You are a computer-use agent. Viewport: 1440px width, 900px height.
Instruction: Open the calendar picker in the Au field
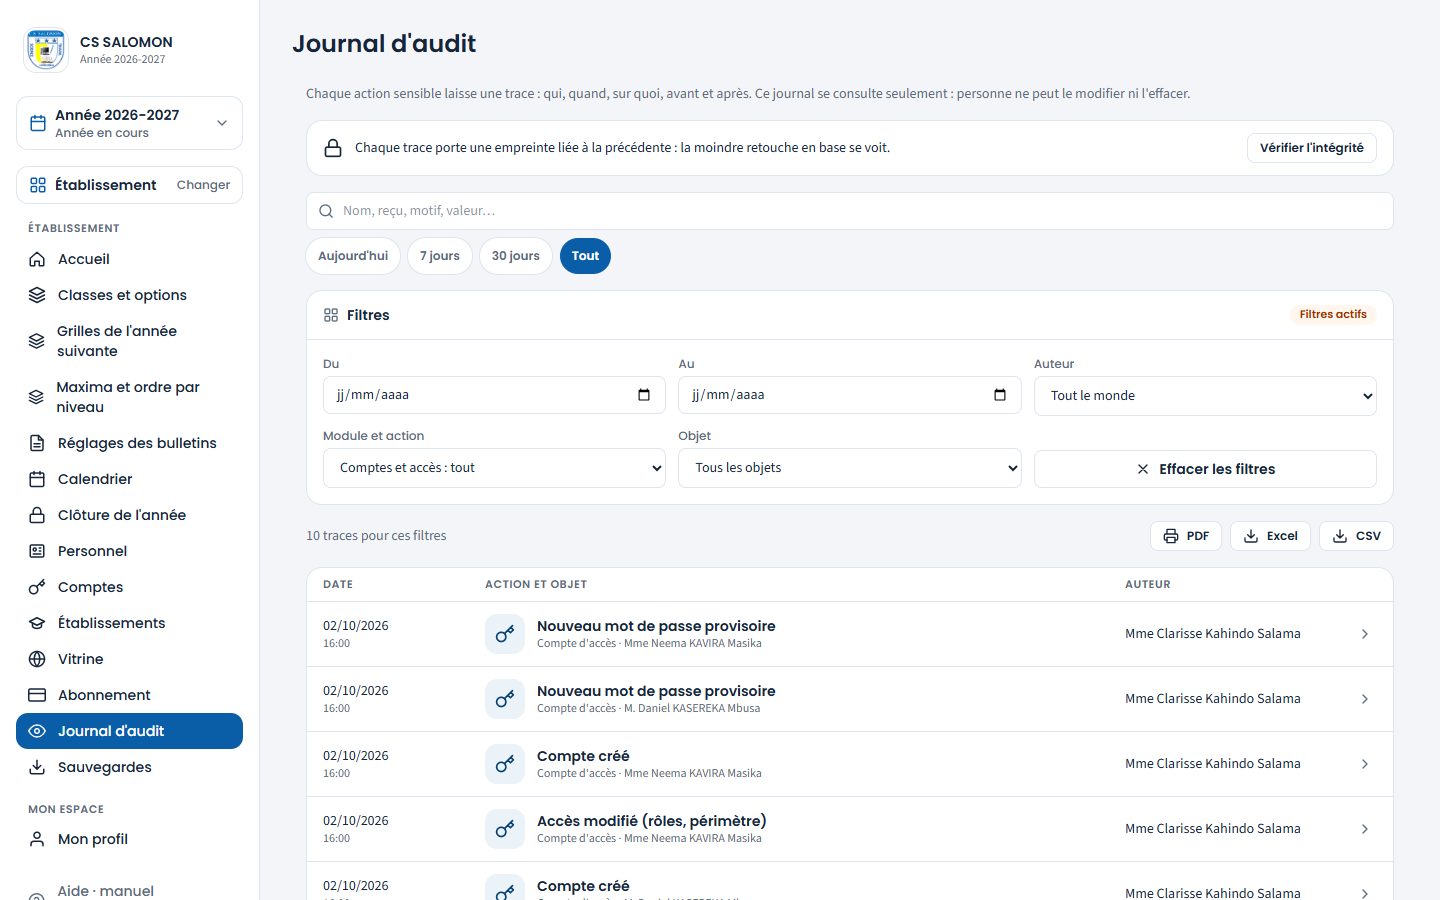(x=1000, y=395)
